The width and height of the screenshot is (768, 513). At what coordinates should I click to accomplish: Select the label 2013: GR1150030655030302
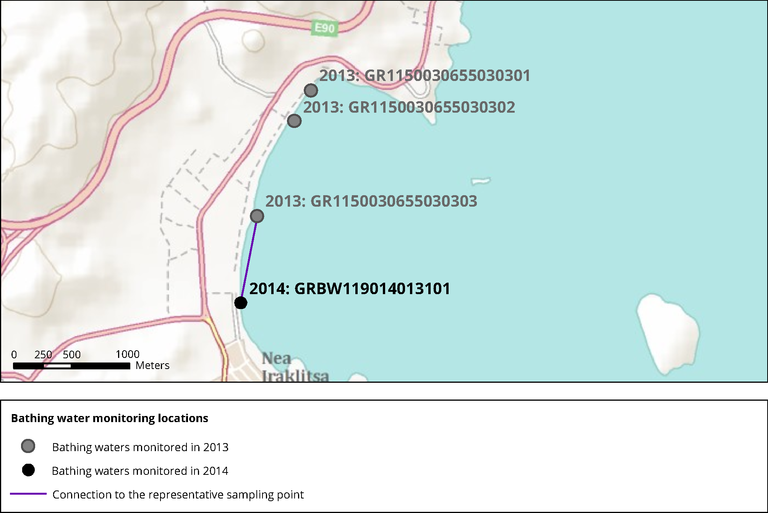point(409,106)
